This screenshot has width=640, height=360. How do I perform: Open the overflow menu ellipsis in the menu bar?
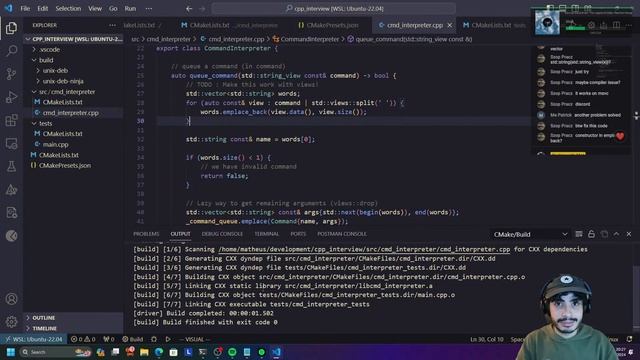click(x=149, y=9)
